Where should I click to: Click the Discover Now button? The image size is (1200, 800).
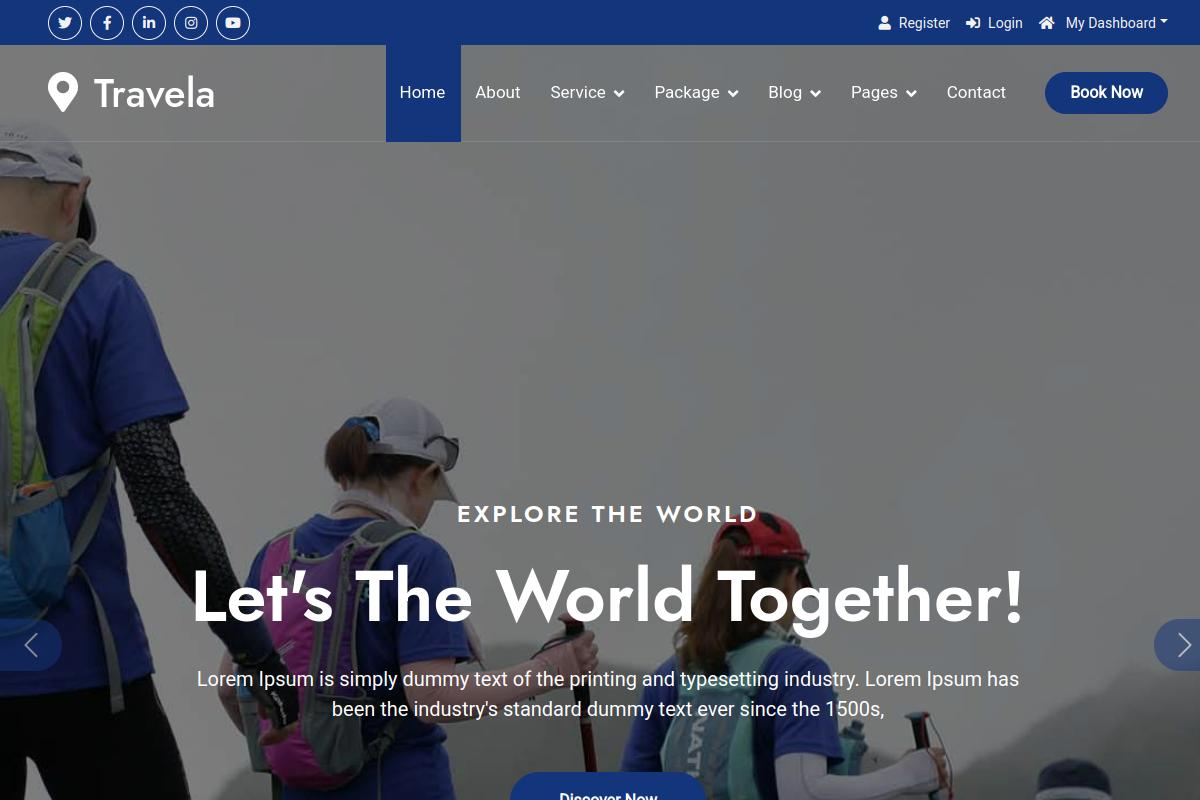(x=609, y=787)
